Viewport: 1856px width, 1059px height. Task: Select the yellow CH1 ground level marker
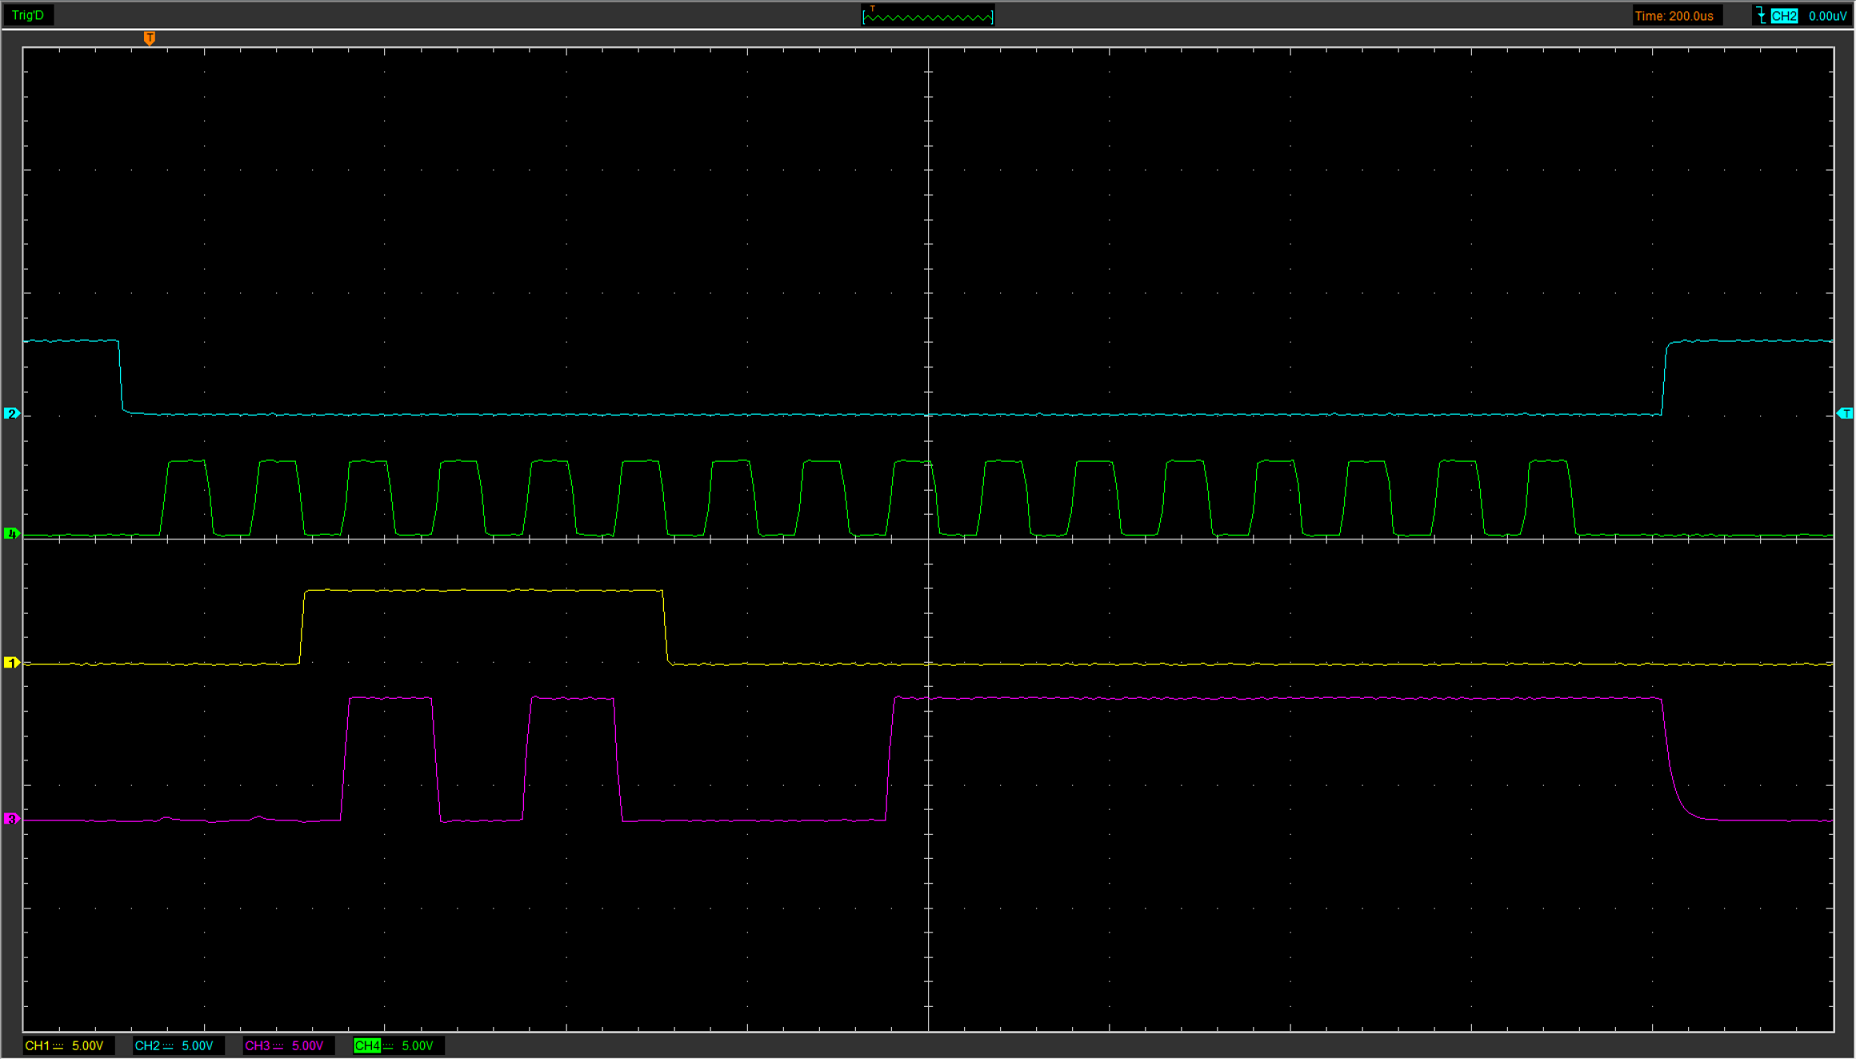11,662
